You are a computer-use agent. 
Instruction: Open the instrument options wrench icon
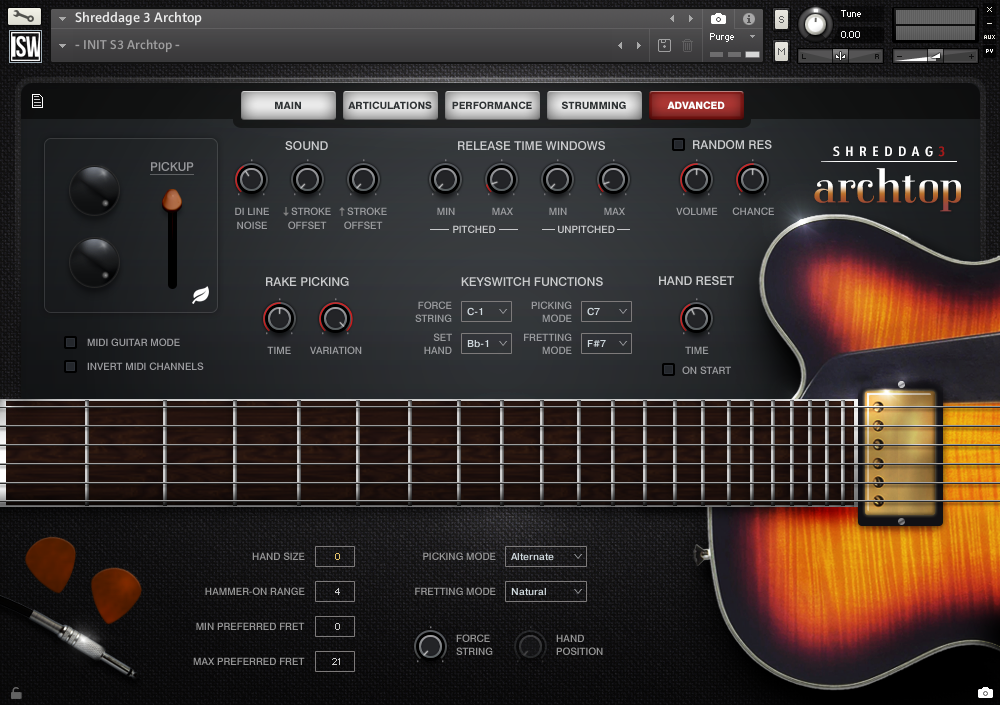click(24, 16)
